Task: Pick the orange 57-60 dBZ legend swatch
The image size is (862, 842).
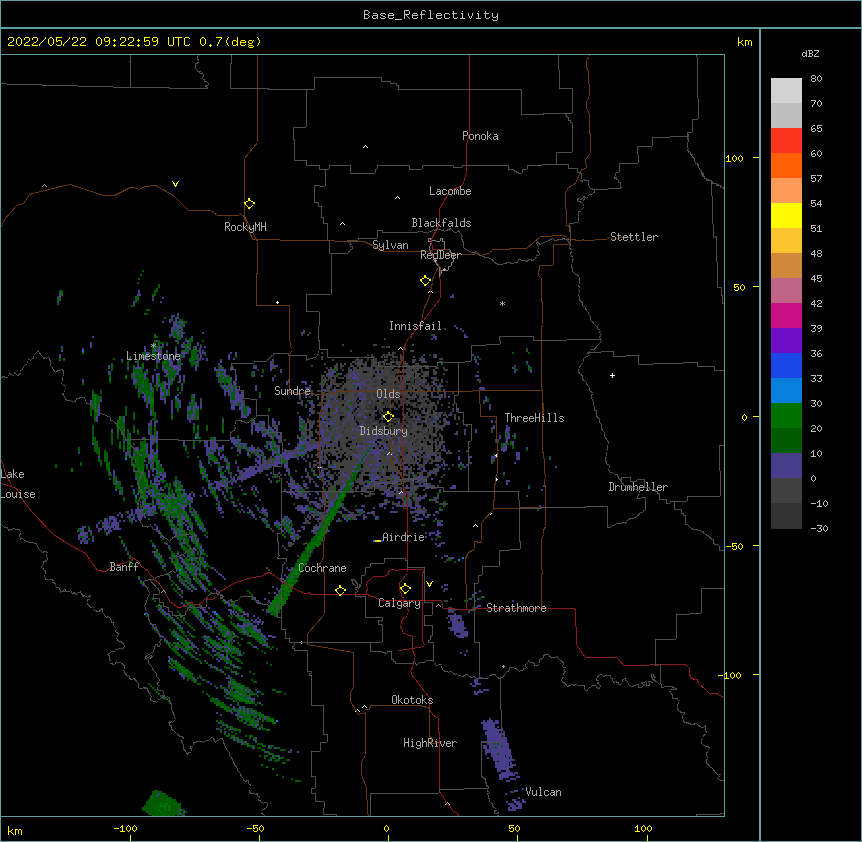Action: (x=786, y=165)
